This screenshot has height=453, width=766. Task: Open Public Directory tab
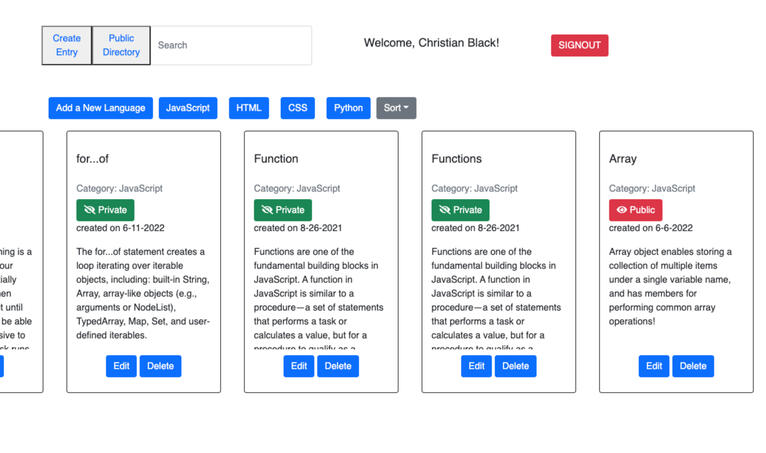click(121, 45)
